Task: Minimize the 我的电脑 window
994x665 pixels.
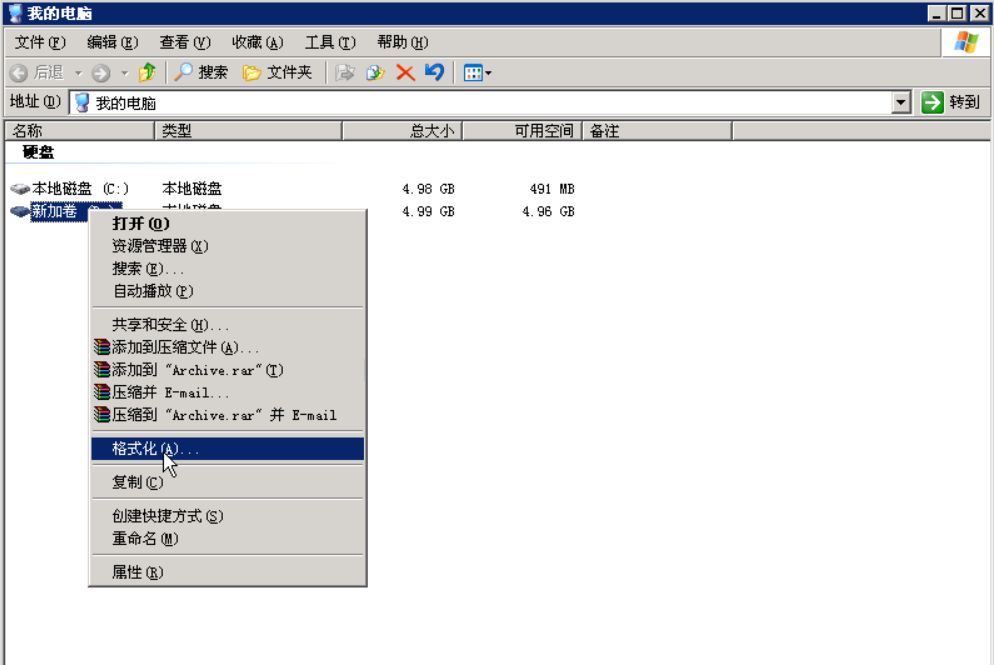Action: 936,13
